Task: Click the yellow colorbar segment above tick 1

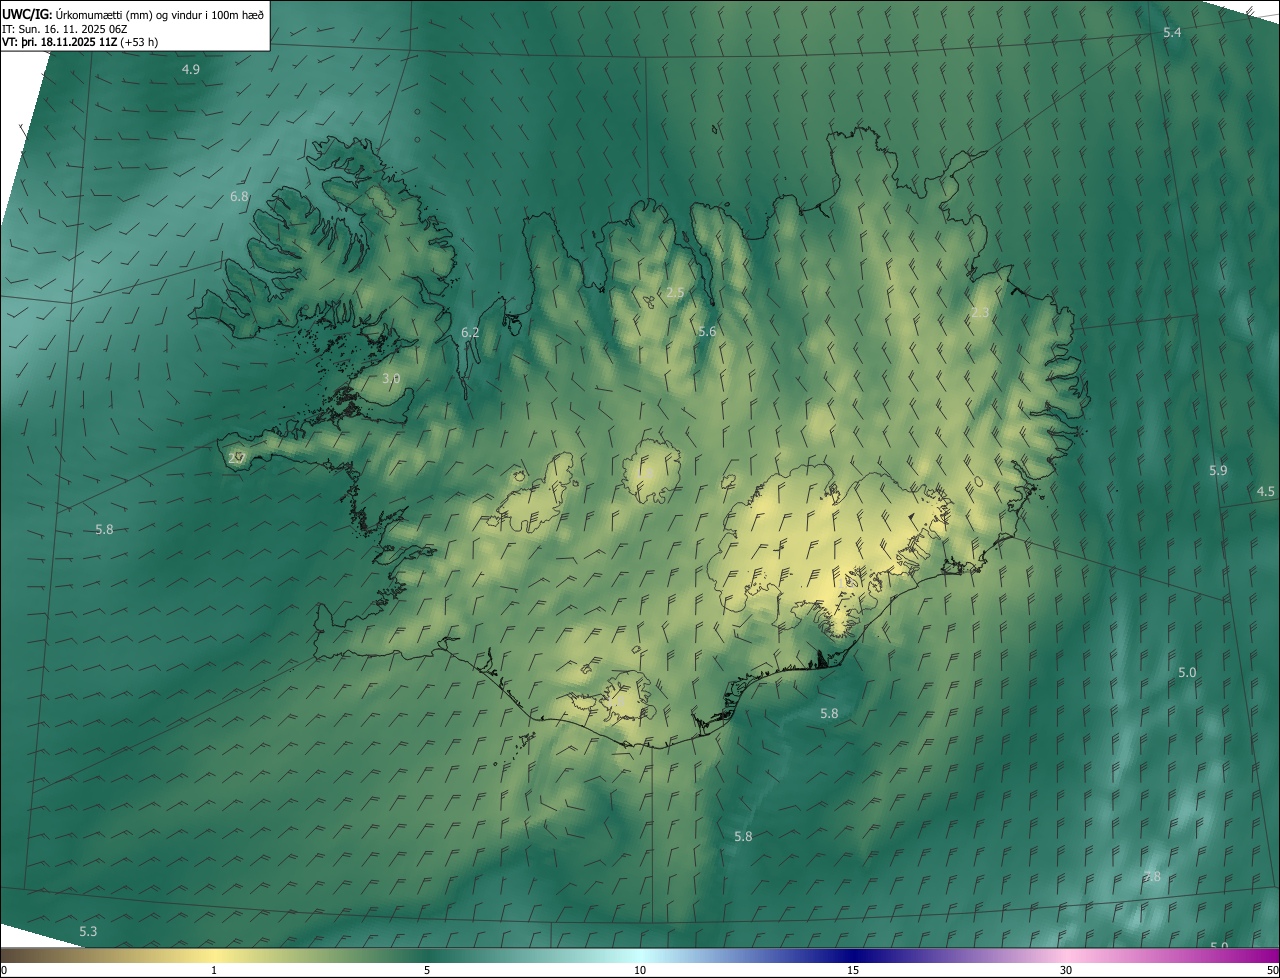Action: point(214,955)
